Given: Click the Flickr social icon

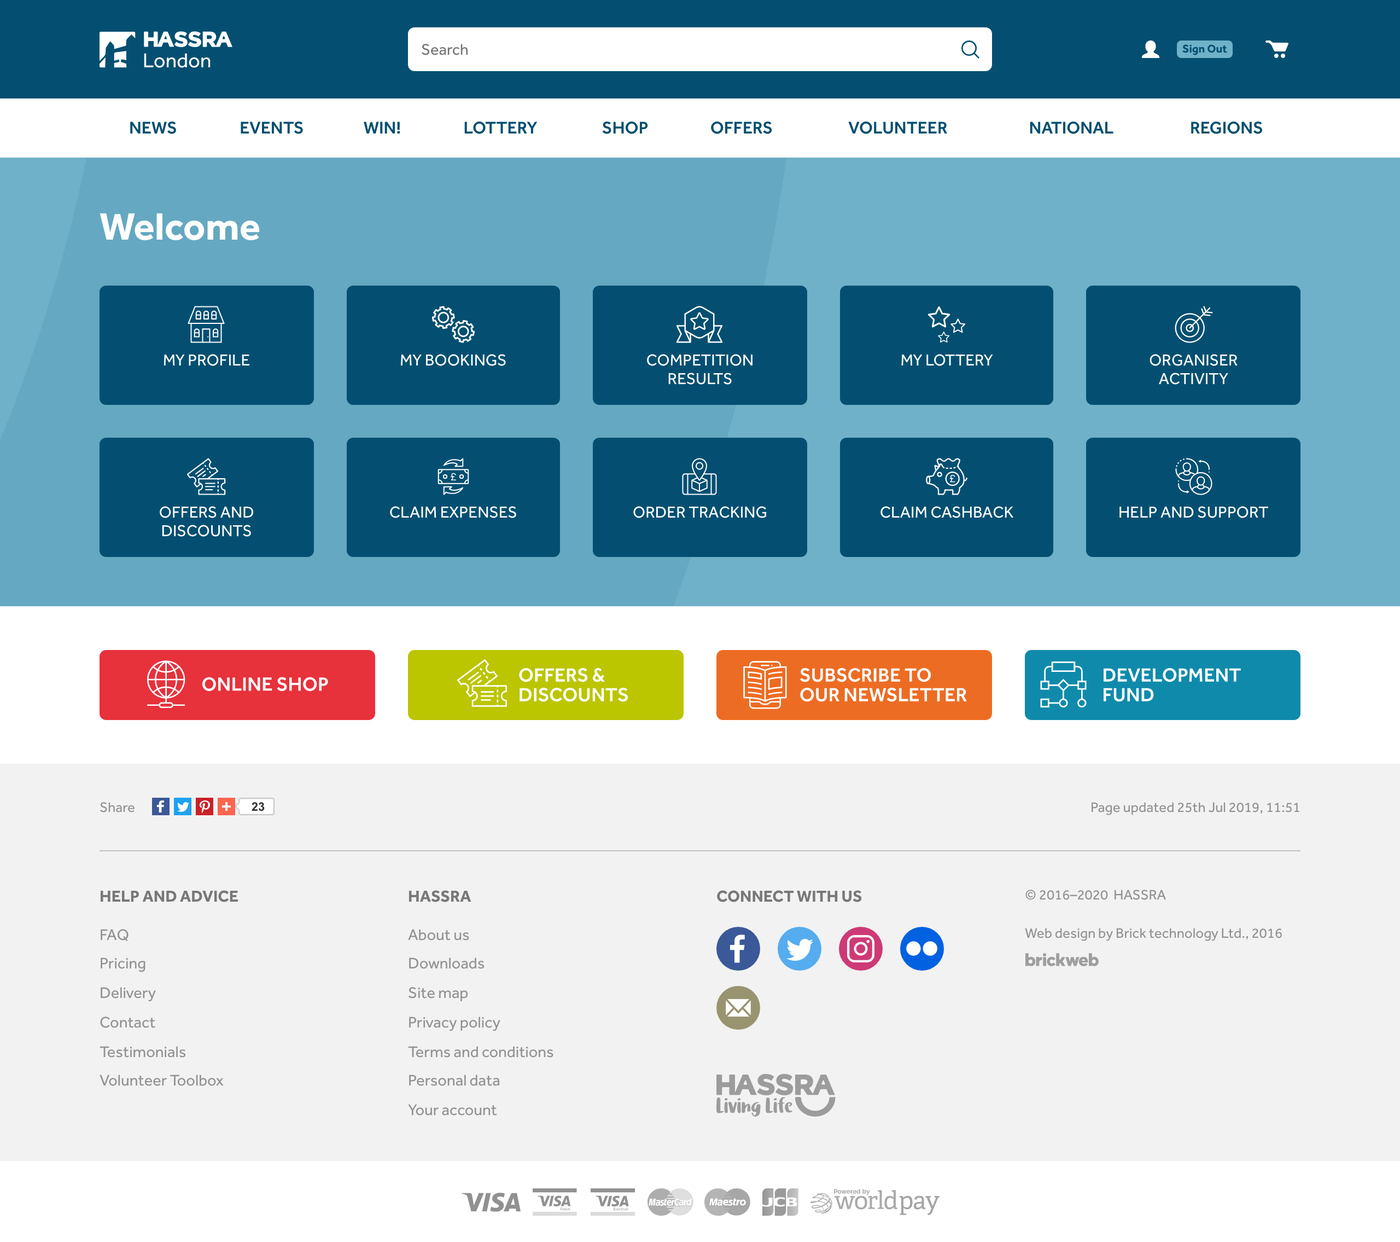Looking at the screenshot, I should tap(921, 948).
